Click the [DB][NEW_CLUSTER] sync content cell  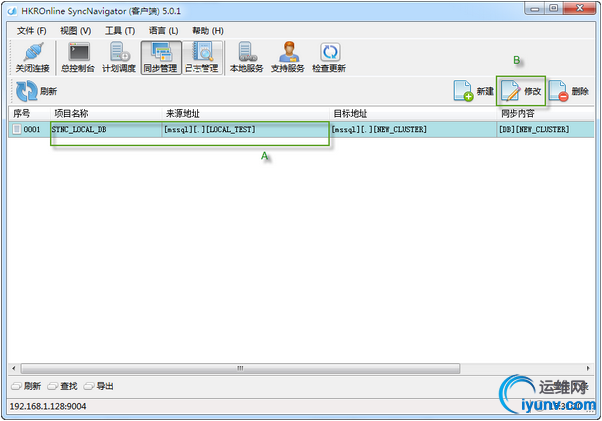(546, 129)
